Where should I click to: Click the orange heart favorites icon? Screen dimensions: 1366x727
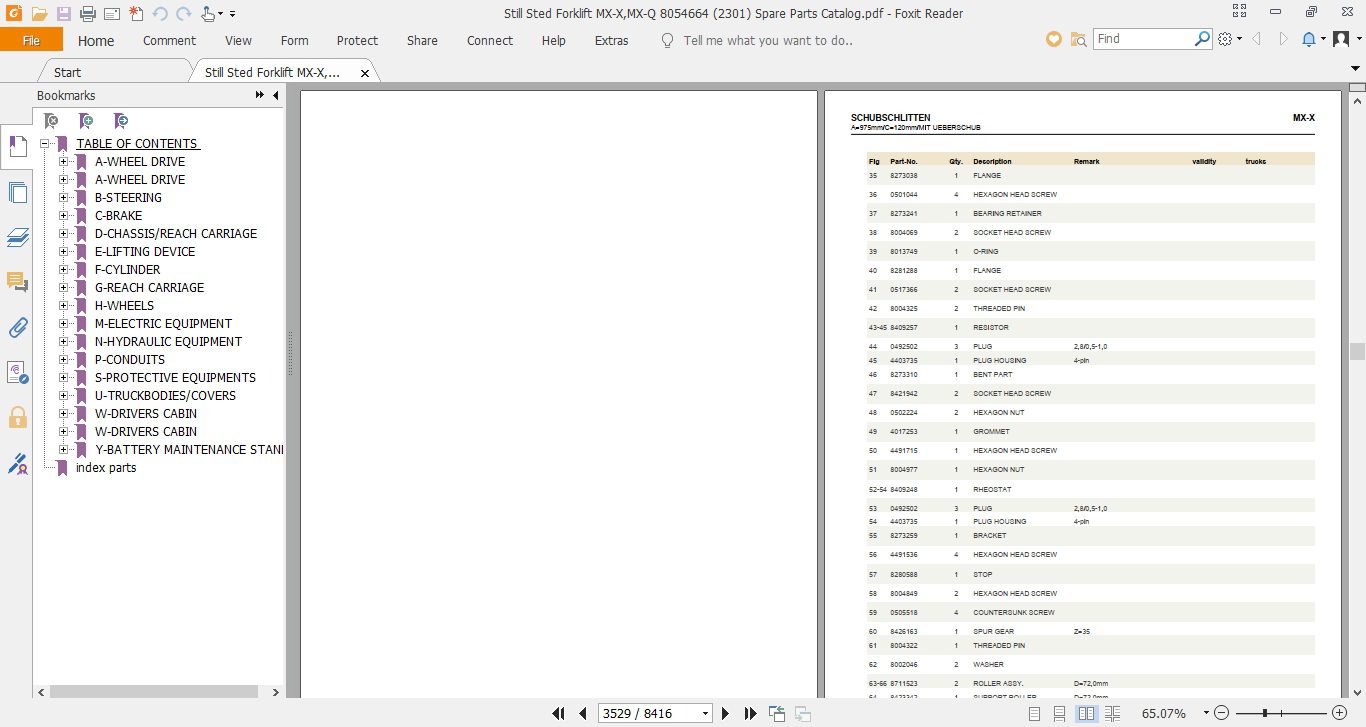tap(1053, 39)
